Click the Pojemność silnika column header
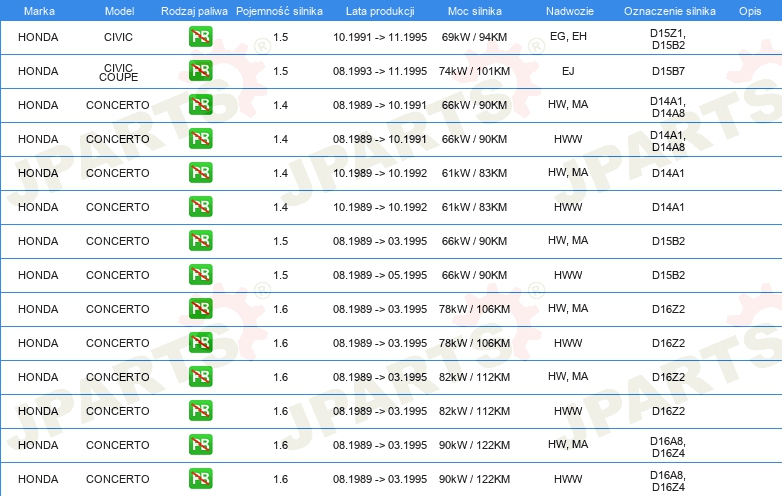The height and width of the screenshot is (496, 782). (x=279, y=11)
